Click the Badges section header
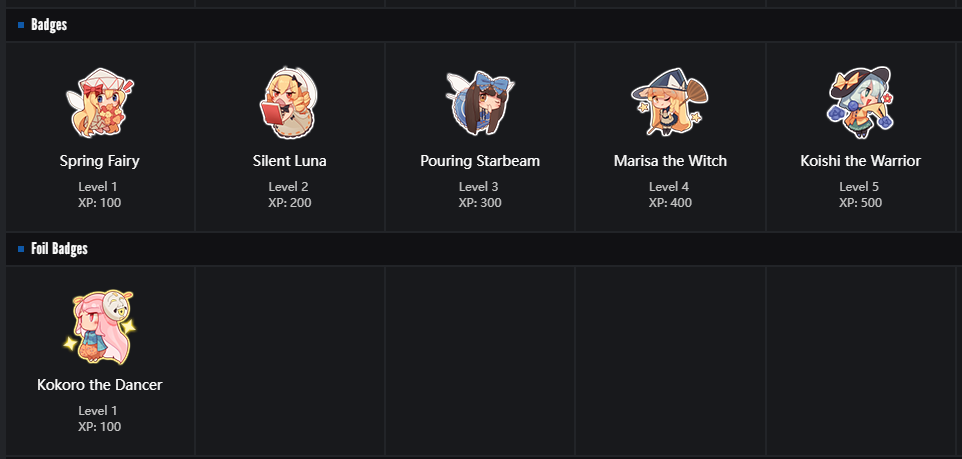 pyautogui.click(x=49, y=25)
